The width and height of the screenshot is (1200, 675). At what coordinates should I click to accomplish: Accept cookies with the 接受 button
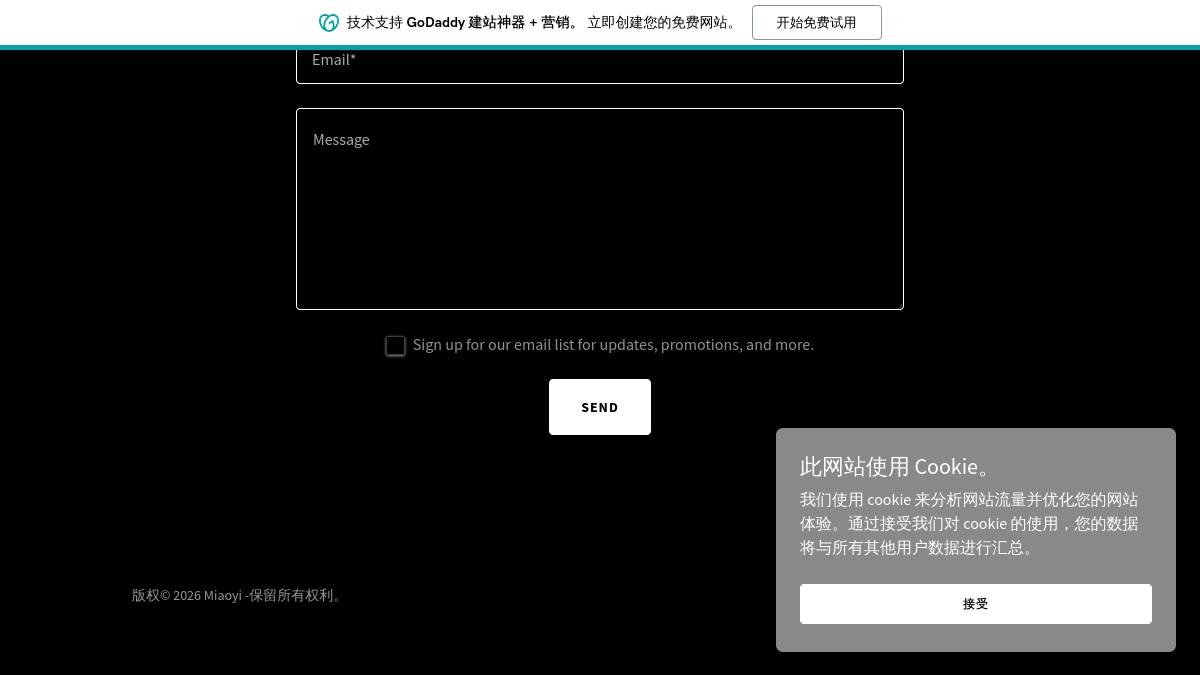click(976, 604)
